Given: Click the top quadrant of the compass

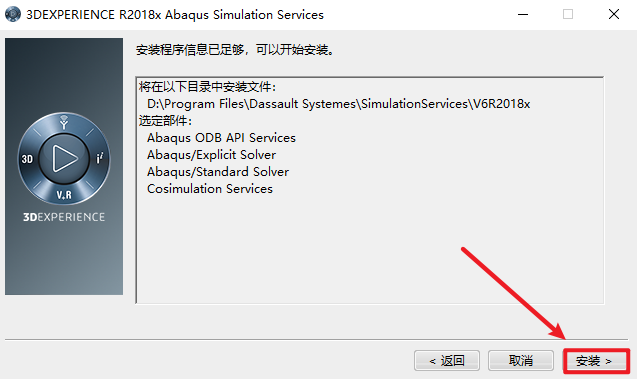Looking at the screenshot, I should (64, 122).
